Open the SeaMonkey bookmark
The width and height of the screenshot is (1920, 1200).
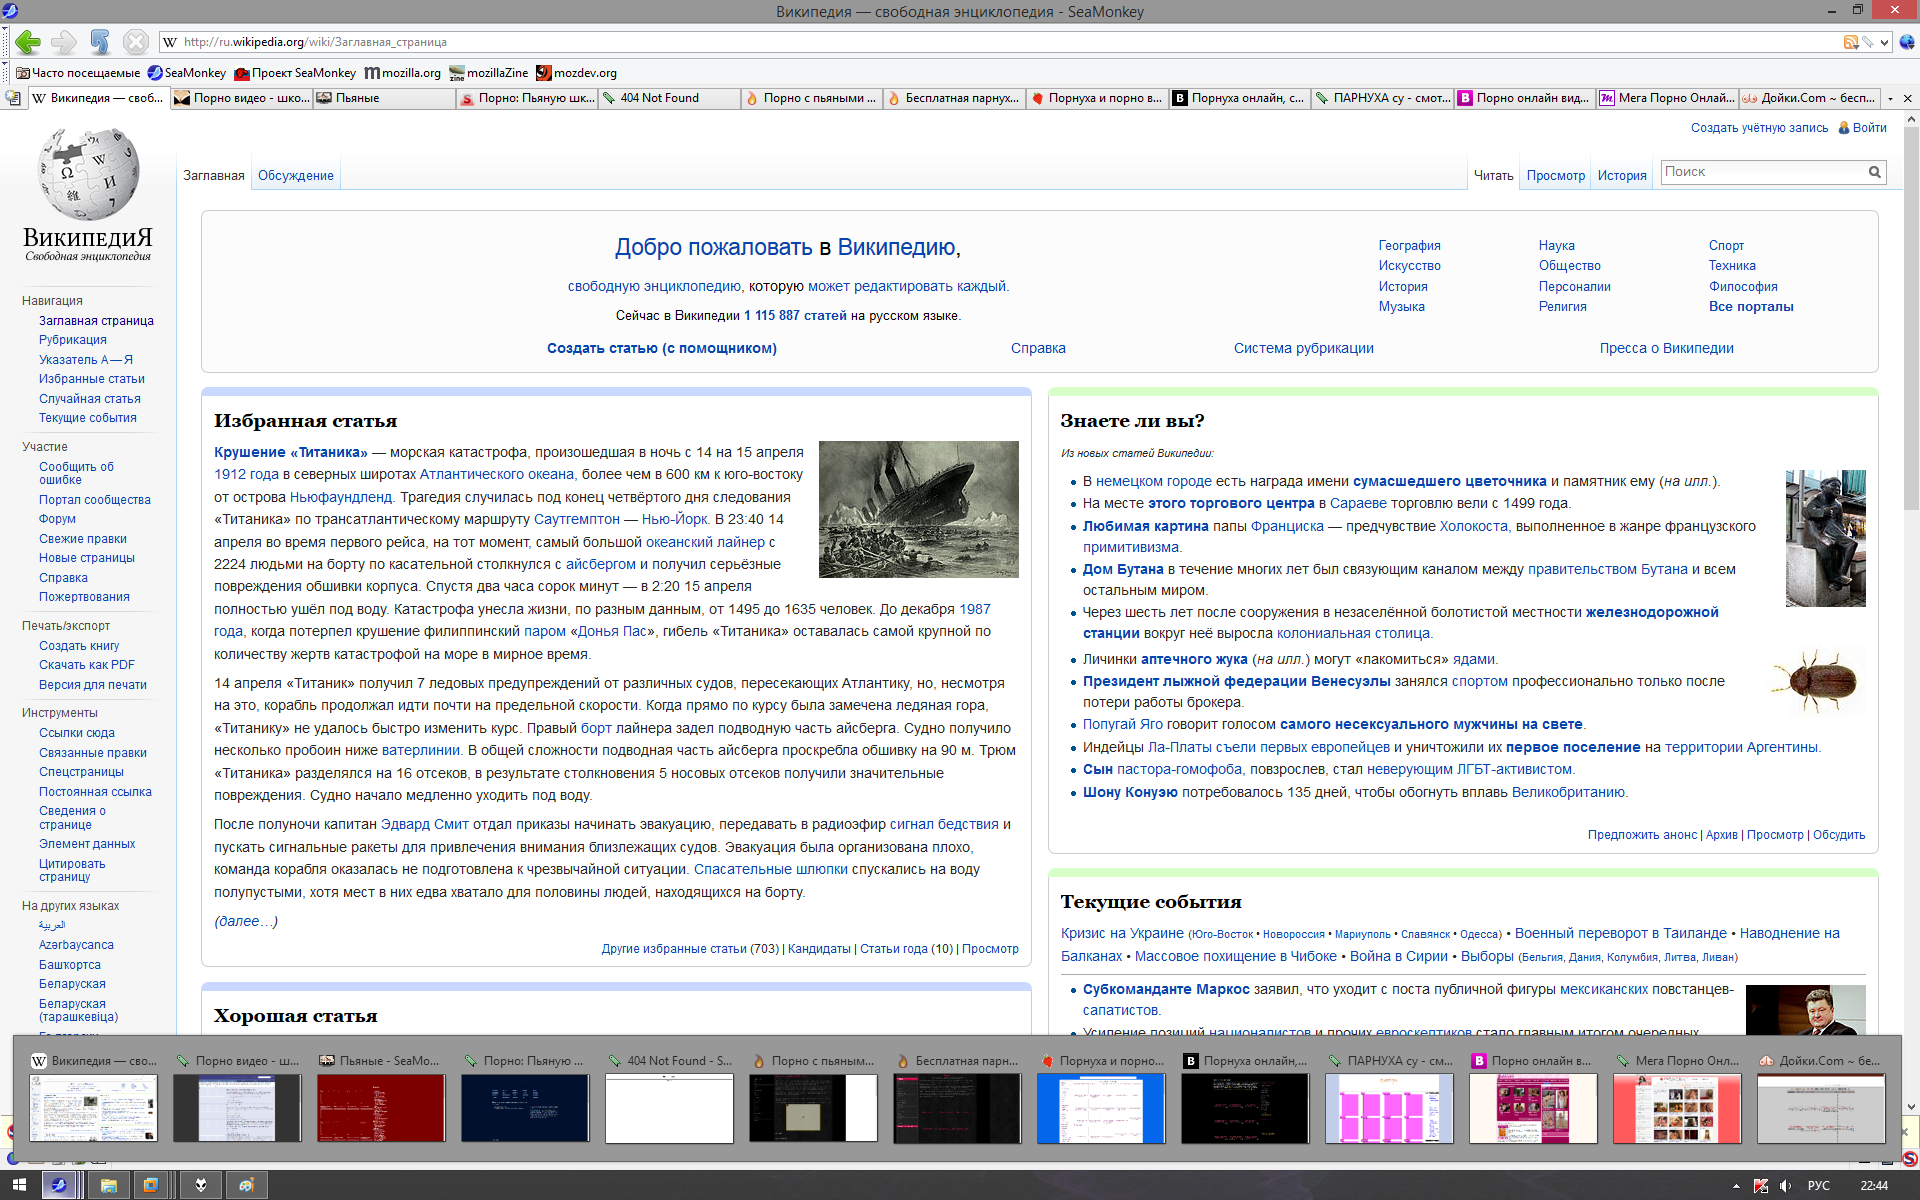(187, 73)
